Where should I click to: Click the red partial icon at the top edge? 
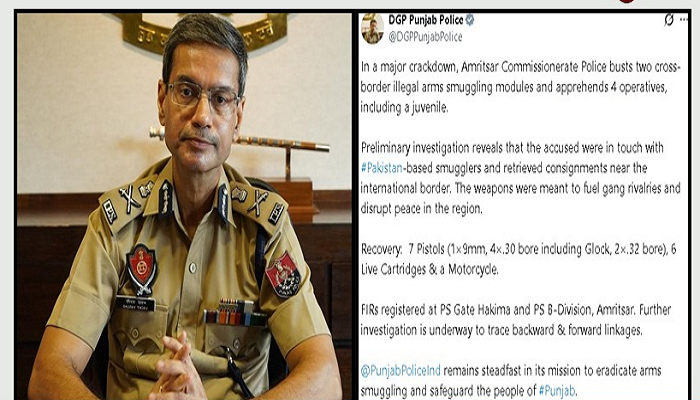point(626,1)
